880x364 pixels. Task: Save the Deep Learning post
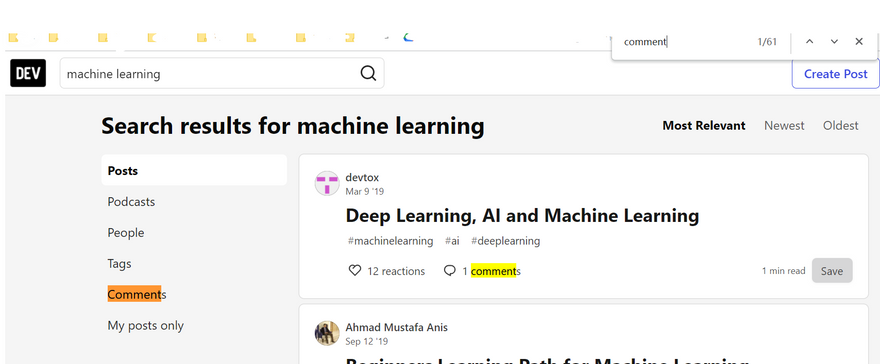tap(832, 271)
